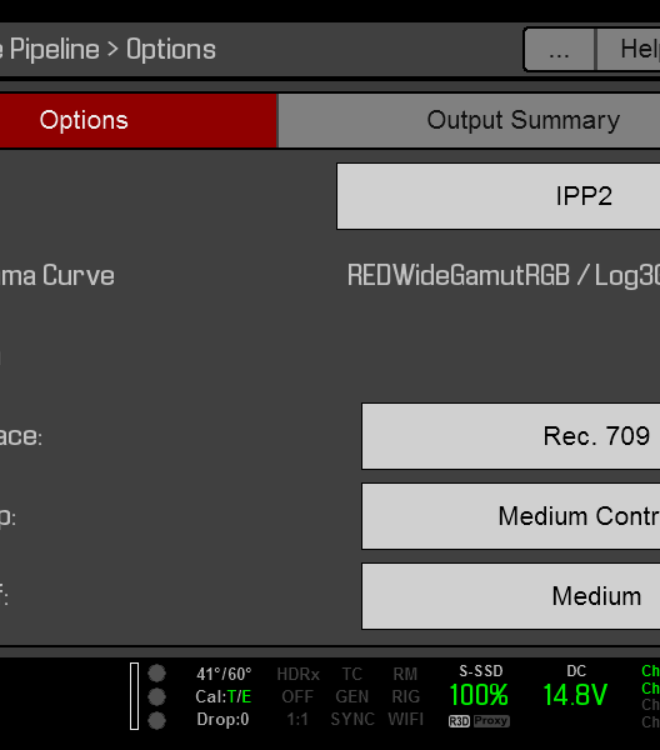Open the IPP2 pipeline dropdown
660x750 pixels.
[x=498, y=197]
